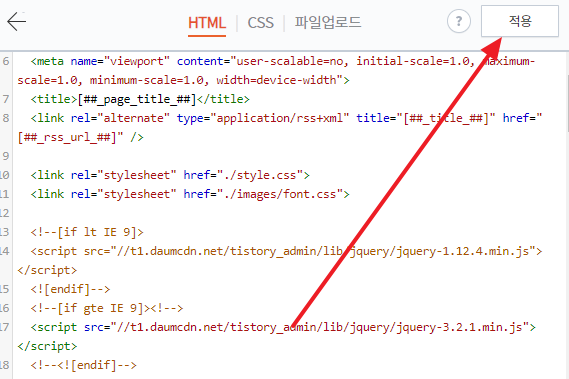Click the jquery-1.12.4.min.js script source
The image size is (569, 379).
[x=323, y=251]
